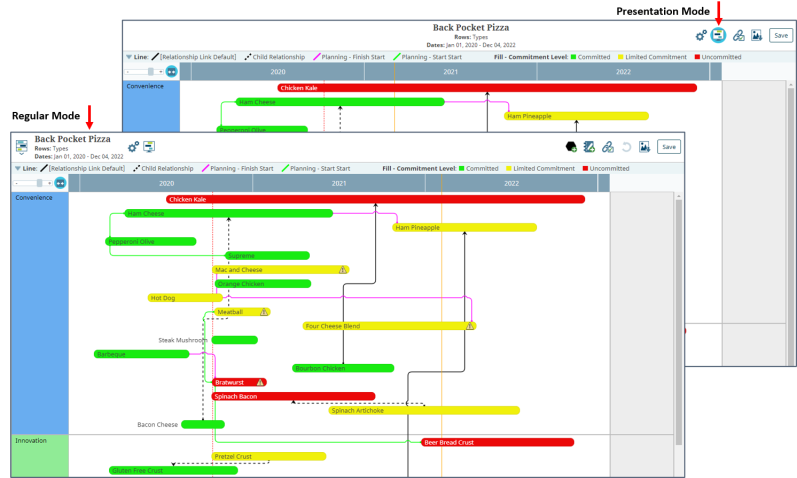Export image icon in Presentation Mode window
The image size is (797, 478).
pos(757,36)
